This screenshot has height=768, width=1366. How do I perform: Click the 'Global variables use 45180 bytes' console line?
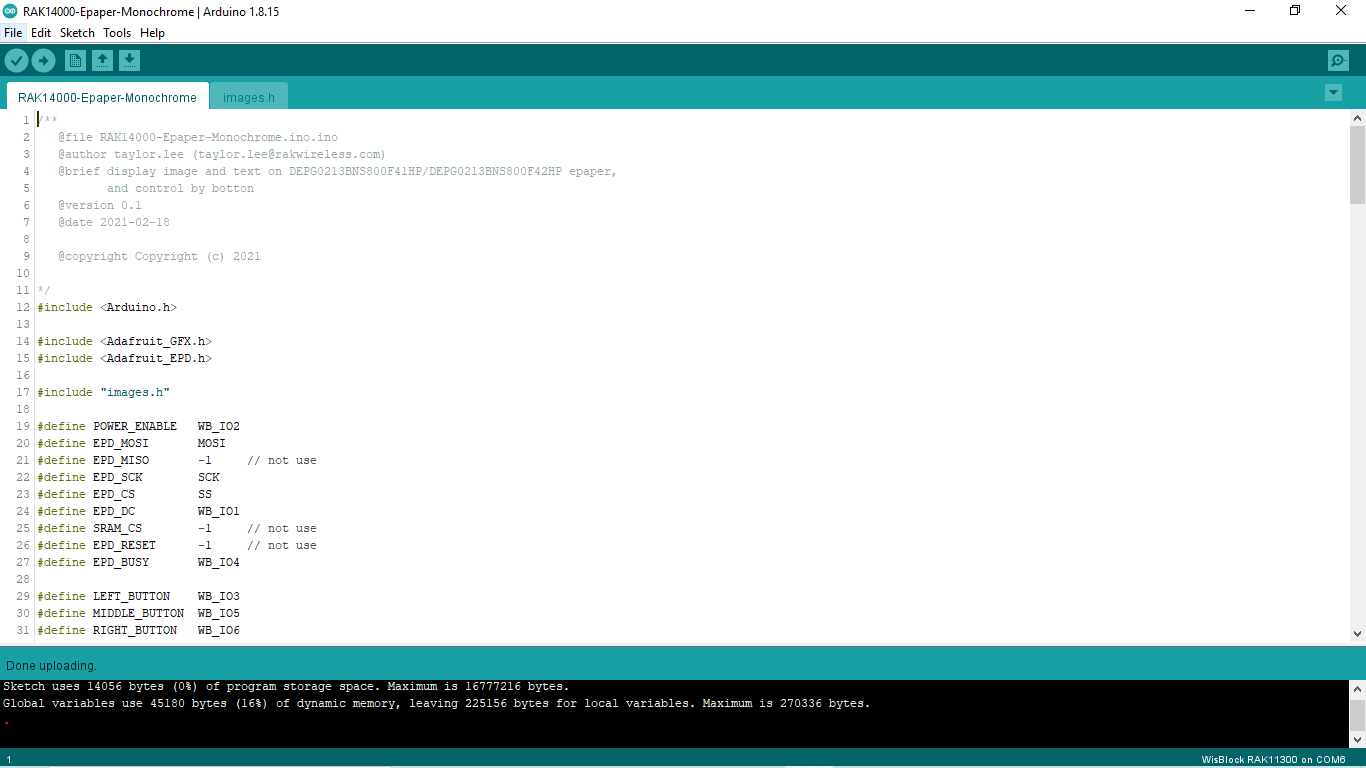point(436,703)
